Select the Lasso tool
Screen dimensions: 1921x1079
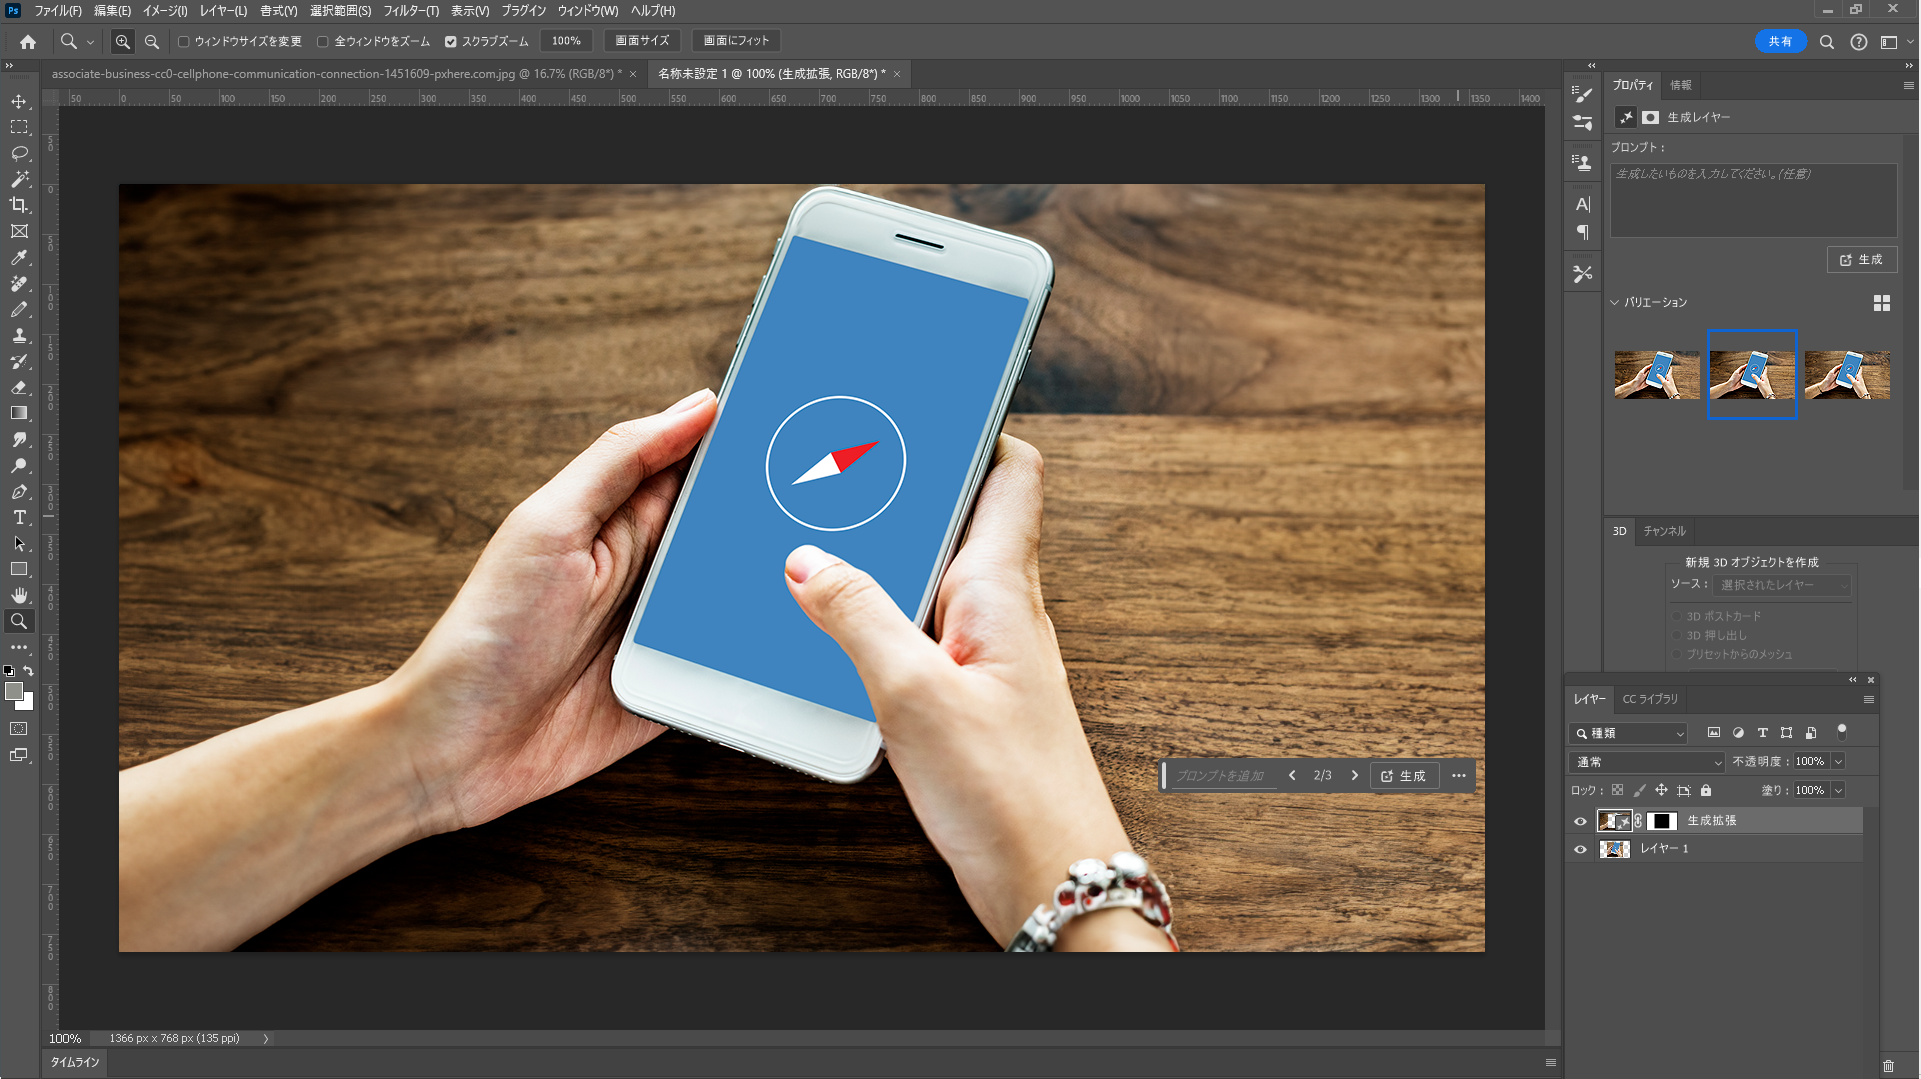tap(19, 153)
